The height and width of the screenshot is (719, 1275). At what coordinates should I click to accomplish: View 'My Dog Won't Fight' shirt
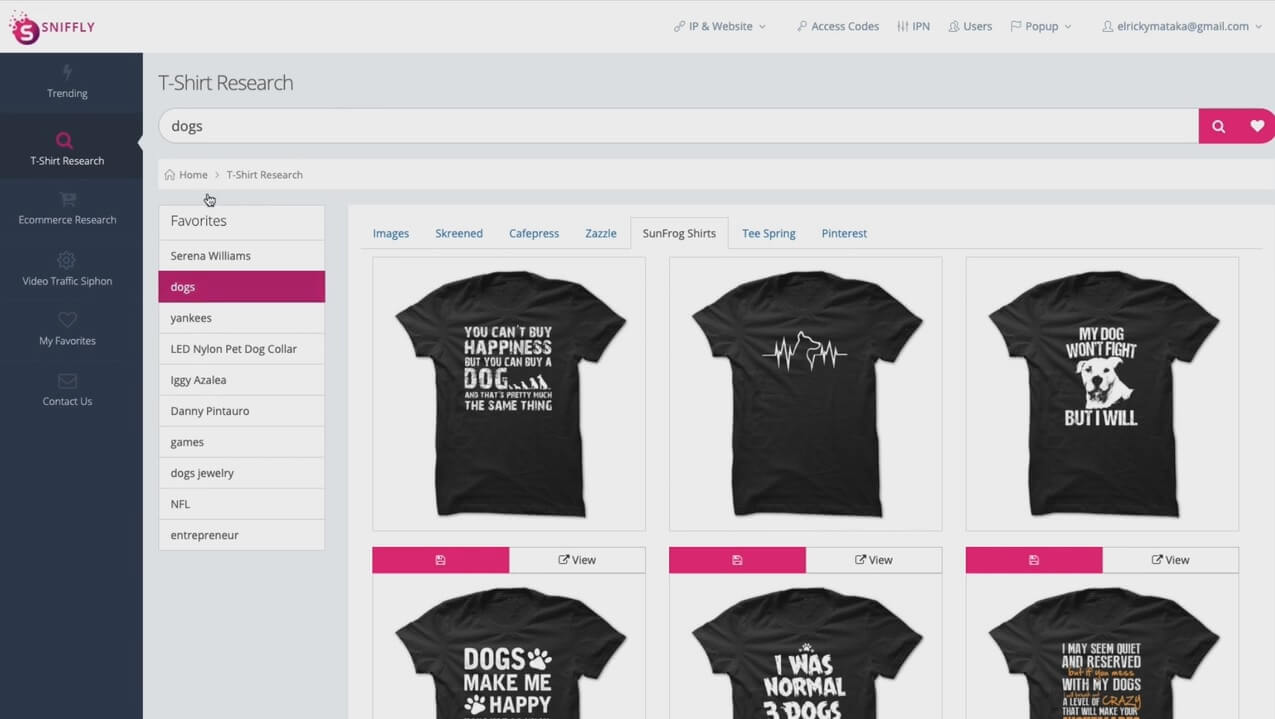click(x=1171, y=560)
